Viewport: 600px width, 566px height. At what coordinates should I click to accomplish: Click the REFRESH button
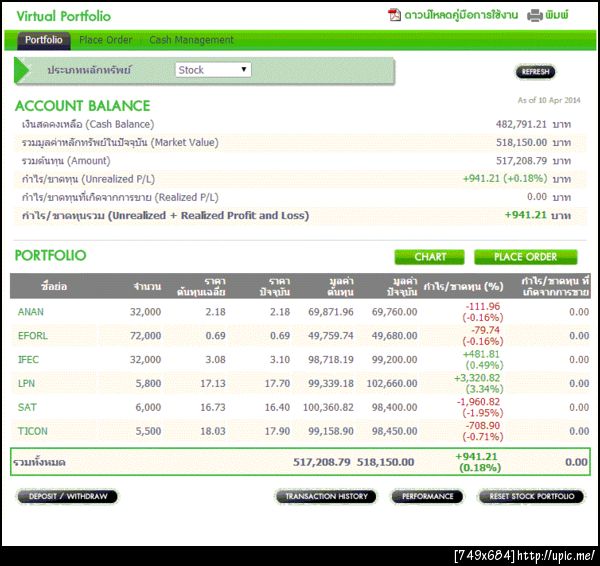pyautogui.click(x=535, y=72)
